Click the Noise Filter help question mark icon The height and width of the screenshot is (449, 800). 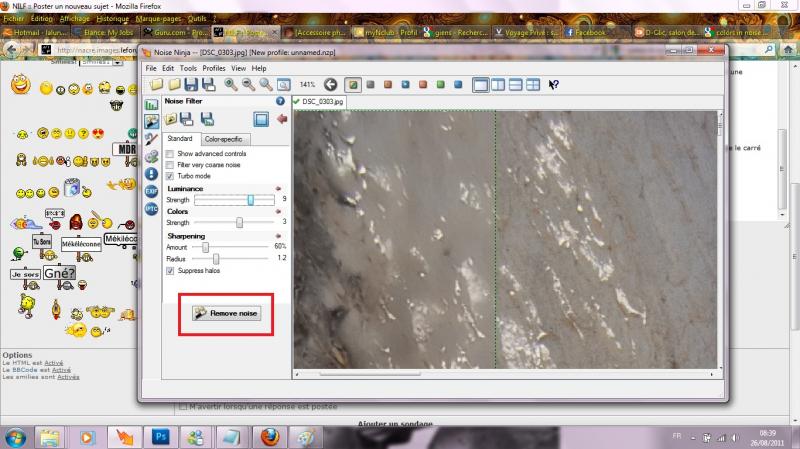click(280, 101)
